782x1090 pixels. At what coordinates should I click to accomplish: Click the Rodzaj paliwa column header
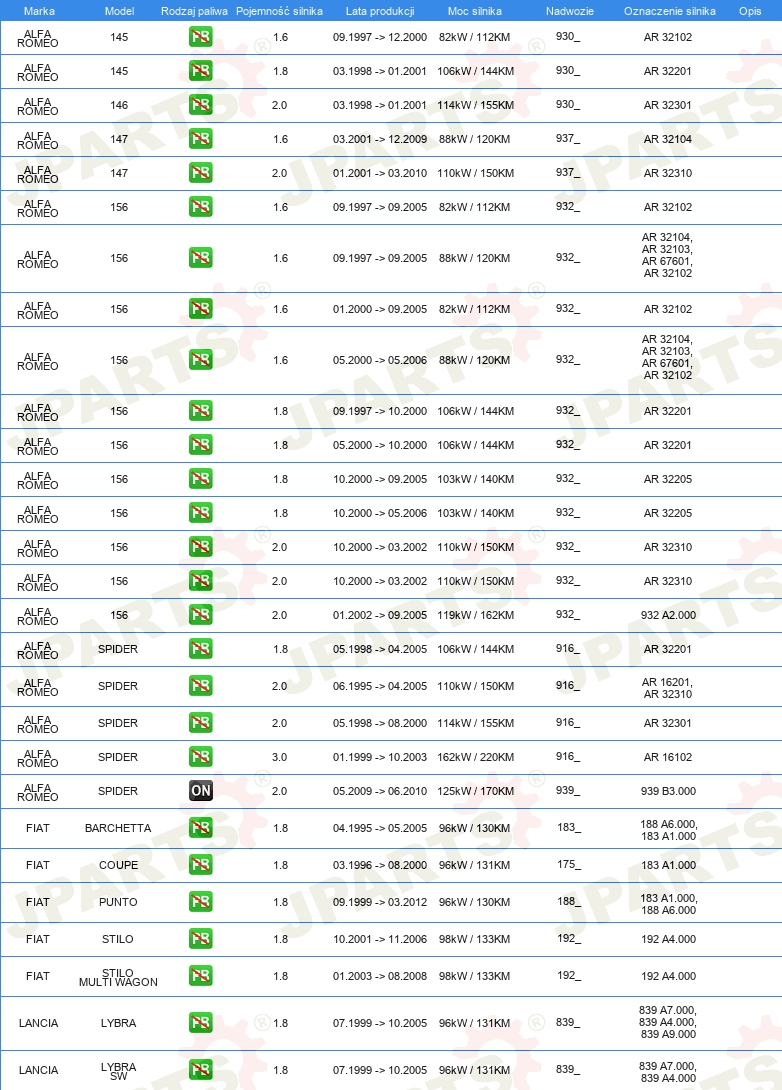(195, 11)
